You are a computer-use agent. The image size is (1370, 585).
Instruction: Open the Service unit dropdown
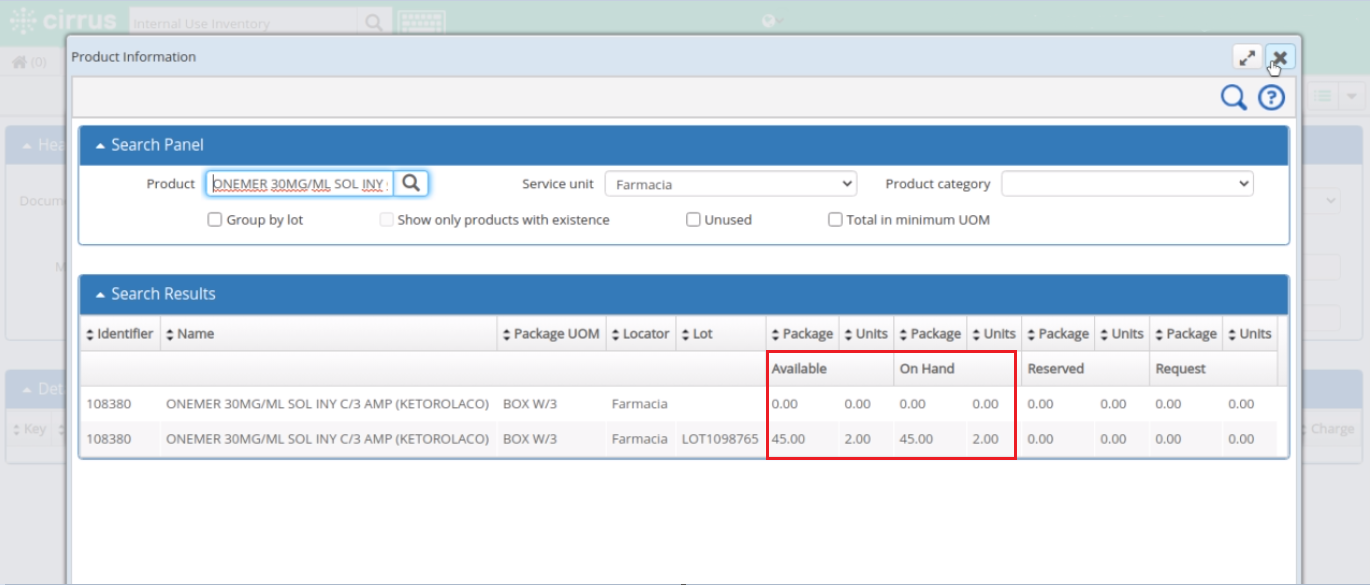point(730,183)
